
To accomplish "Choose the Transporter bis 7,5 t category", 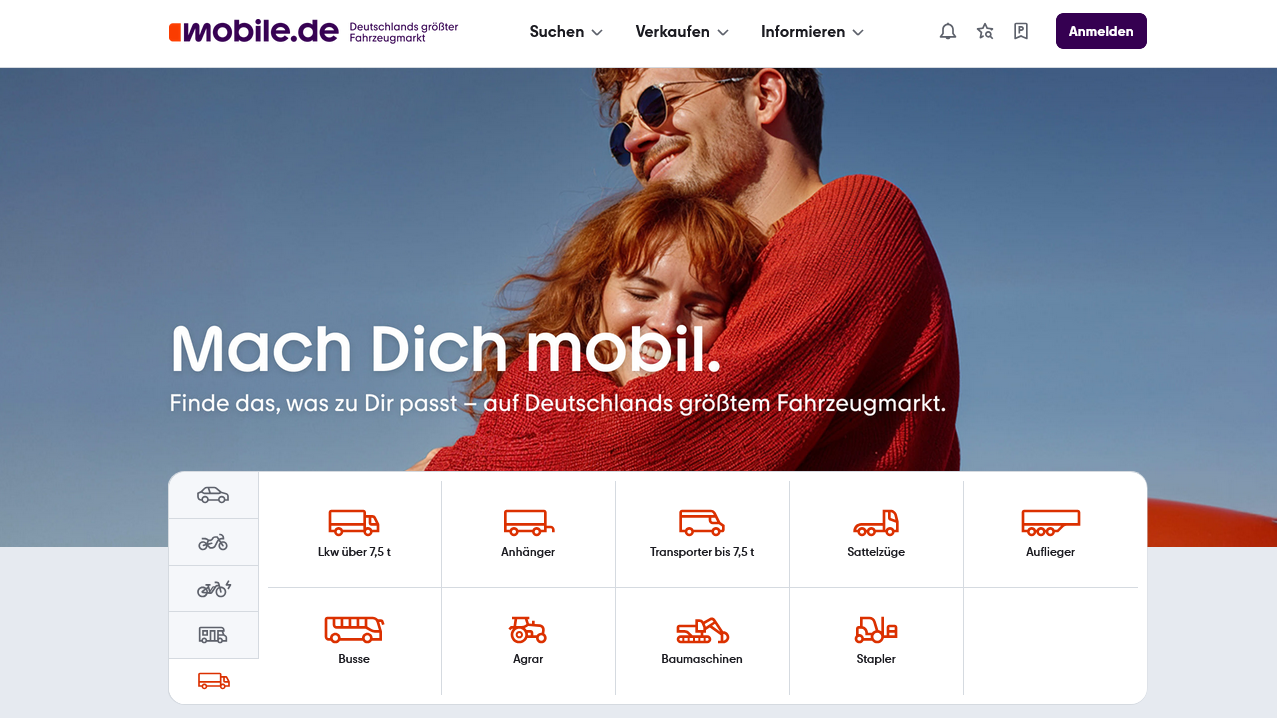I will point(702,534).
